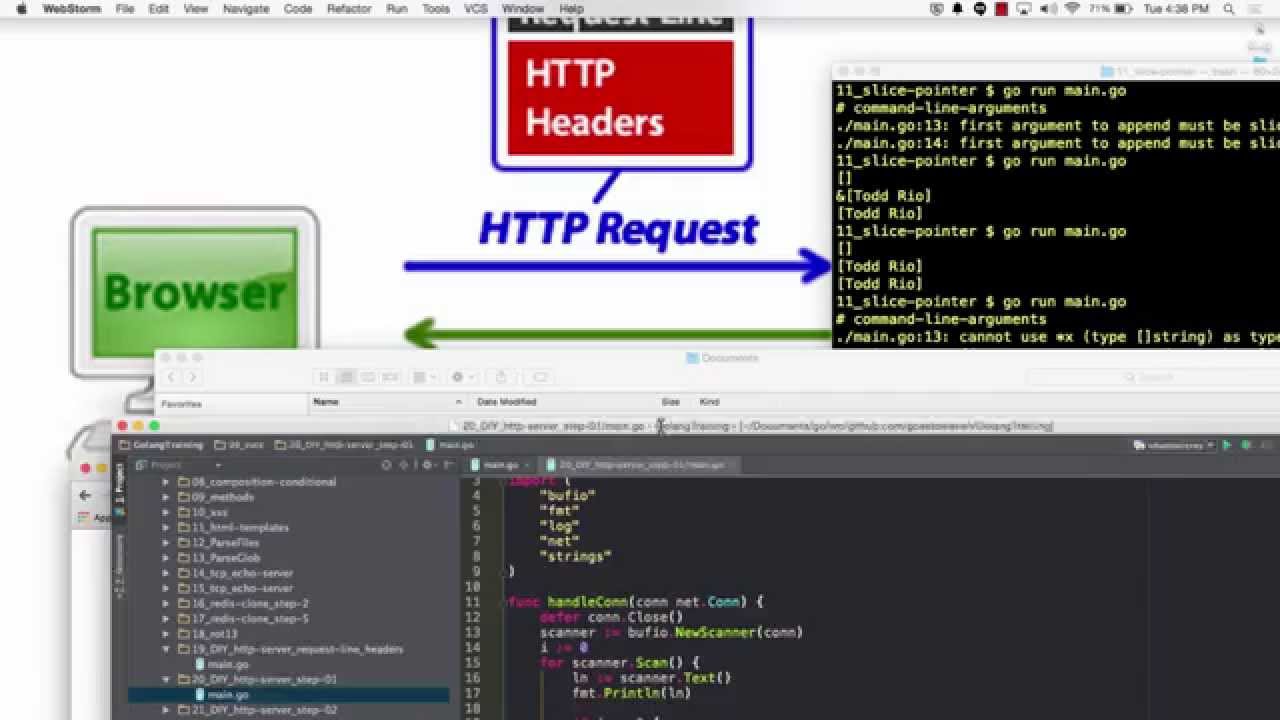Open the Project tool window side tab
Viewport: 1280px width, 720px height.
tap(119, 482)
